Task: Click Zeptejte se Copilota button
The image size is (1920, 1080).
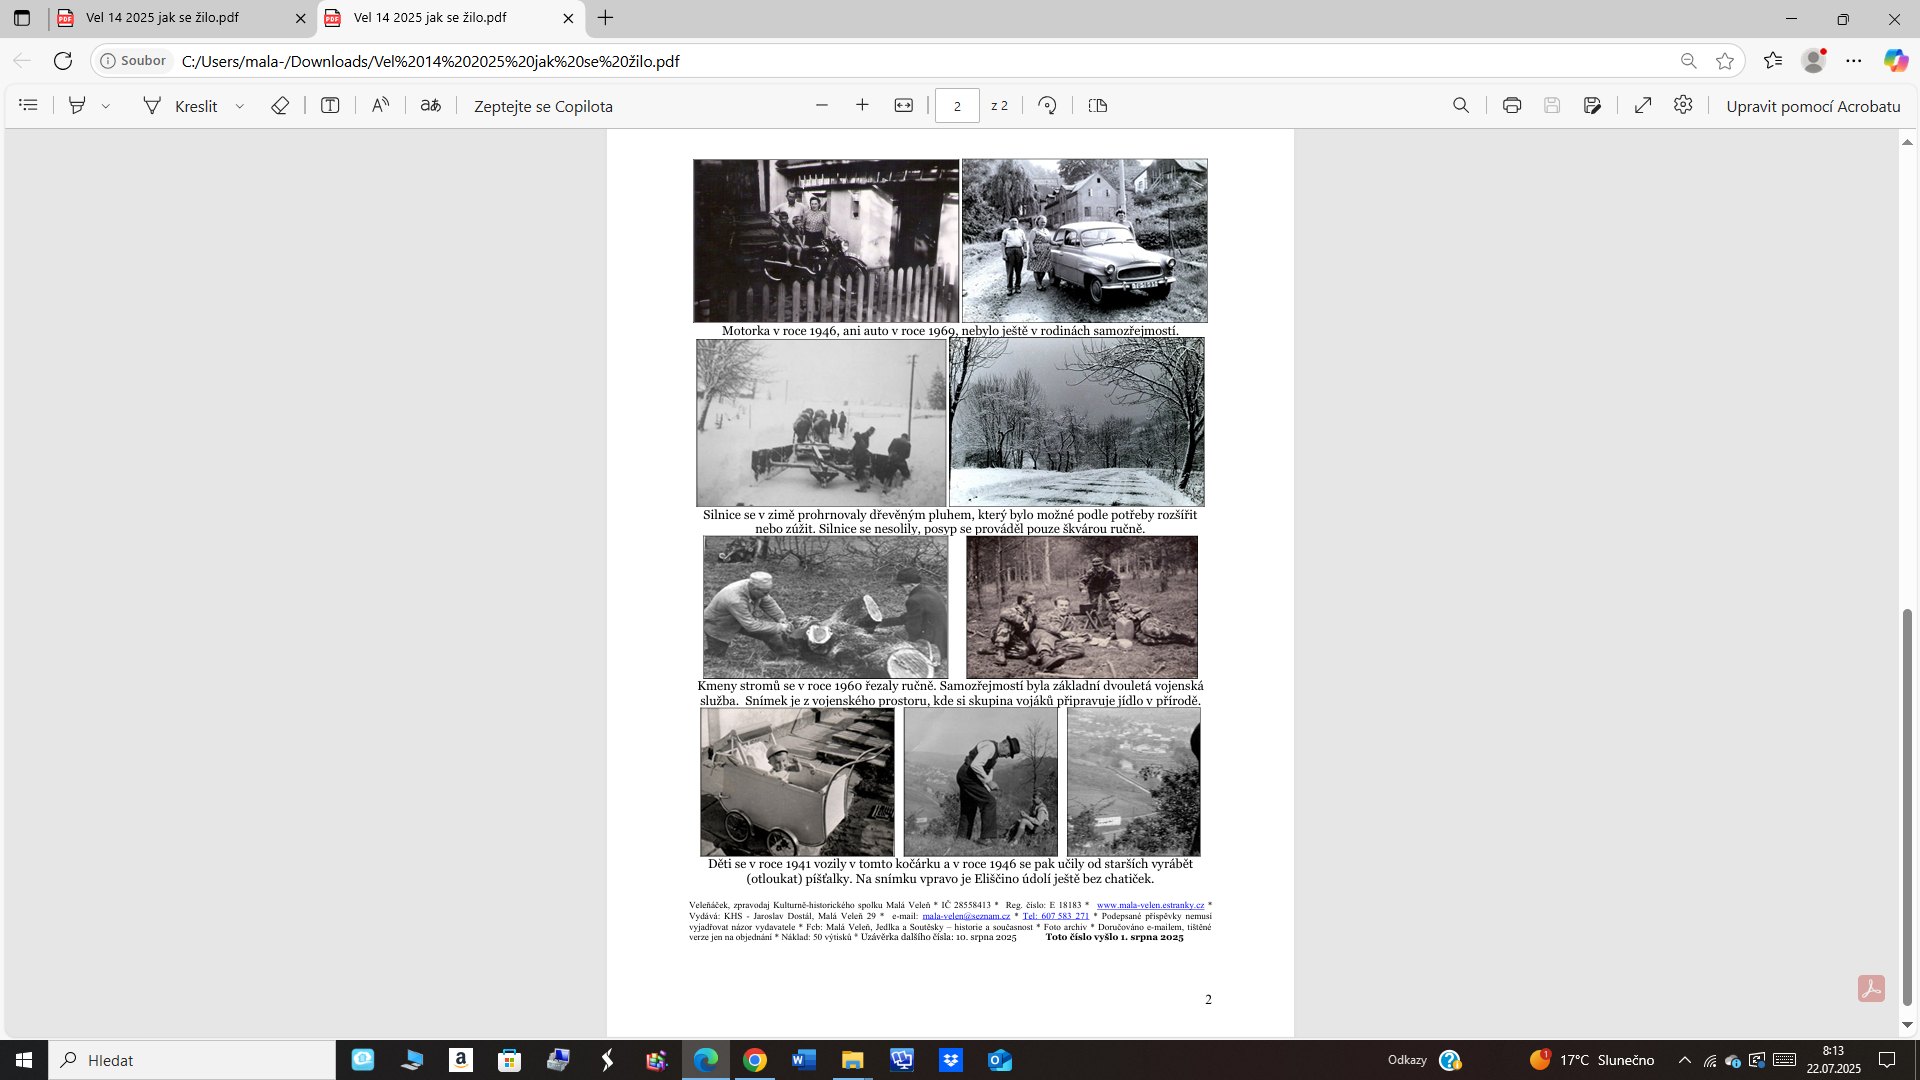Action: pyautogui.click(x=543, y=106)
